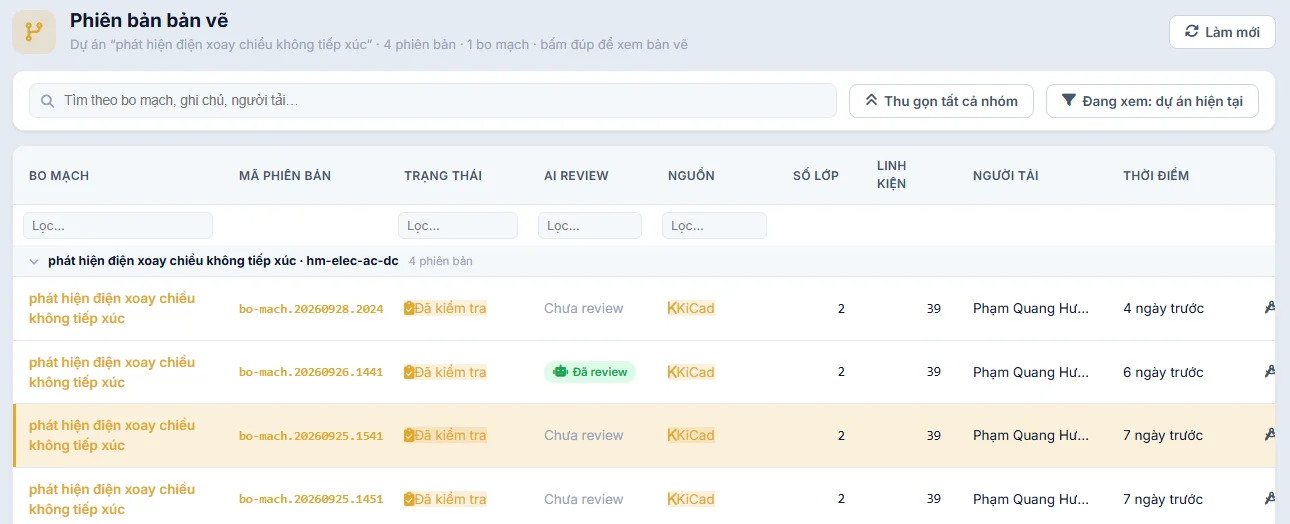
Task: Sort by the Thời điểm column header
Action: [1156, 176]
